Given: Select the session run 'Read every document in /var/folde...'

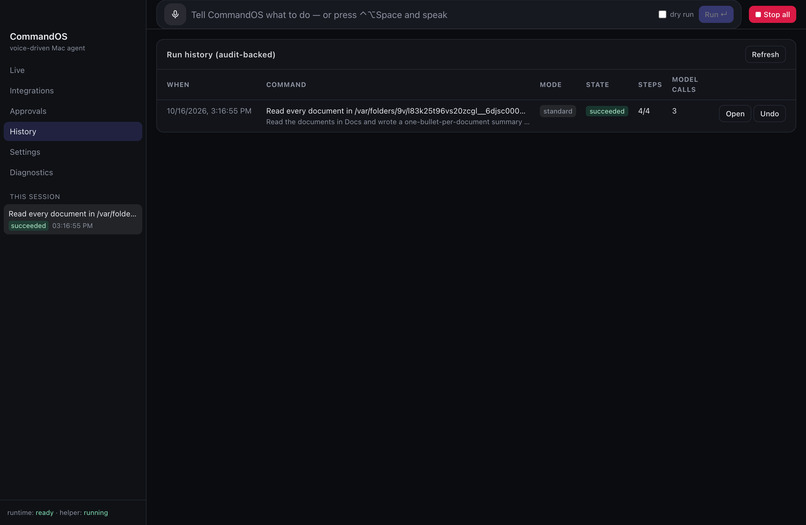Looking at the screenshot, I should coord(73,220).
